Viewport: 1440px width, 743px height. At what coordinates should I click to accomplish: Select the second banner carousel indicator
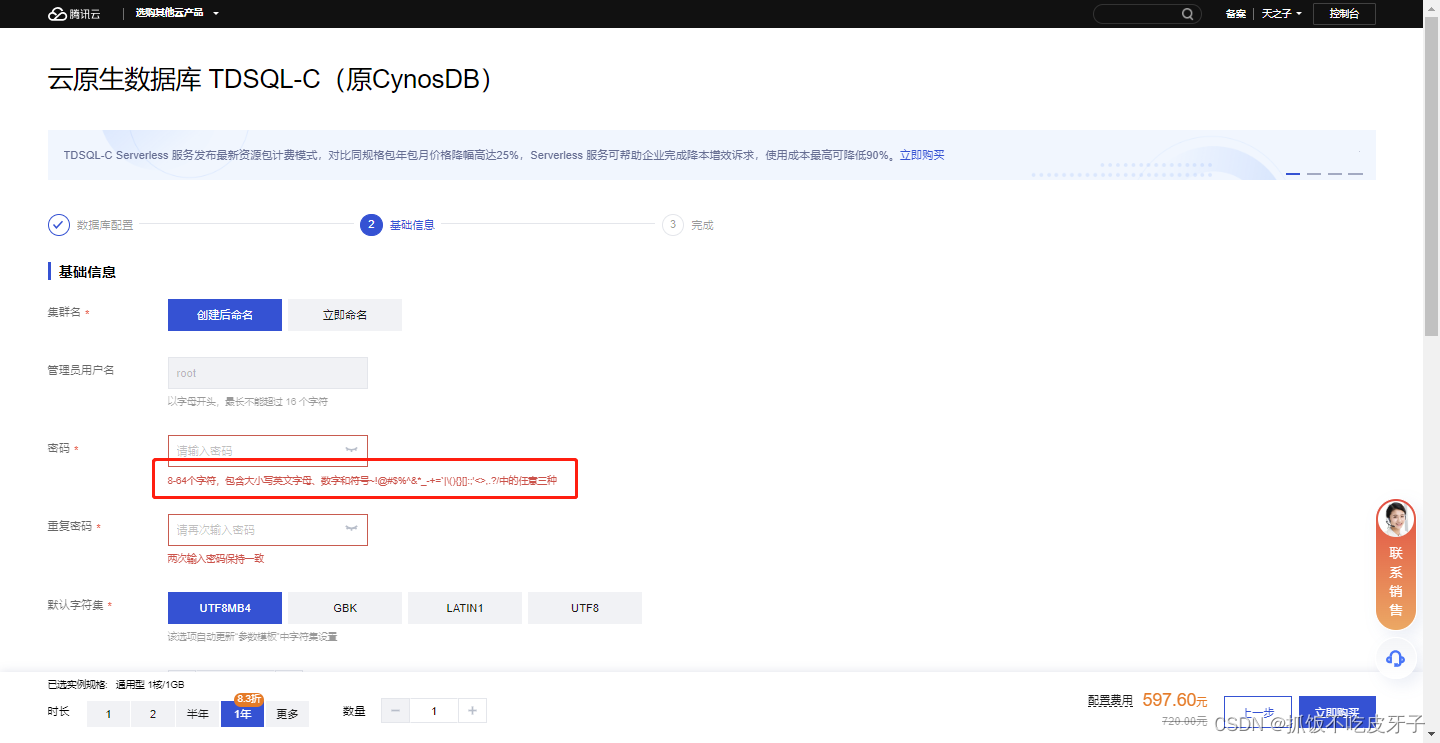(1314, 174)
